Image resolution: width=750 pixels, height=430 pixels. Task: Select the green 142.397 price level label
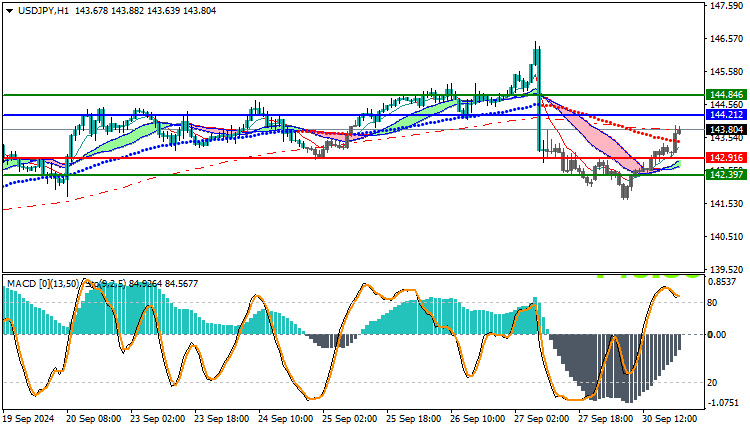coord(727,175)
